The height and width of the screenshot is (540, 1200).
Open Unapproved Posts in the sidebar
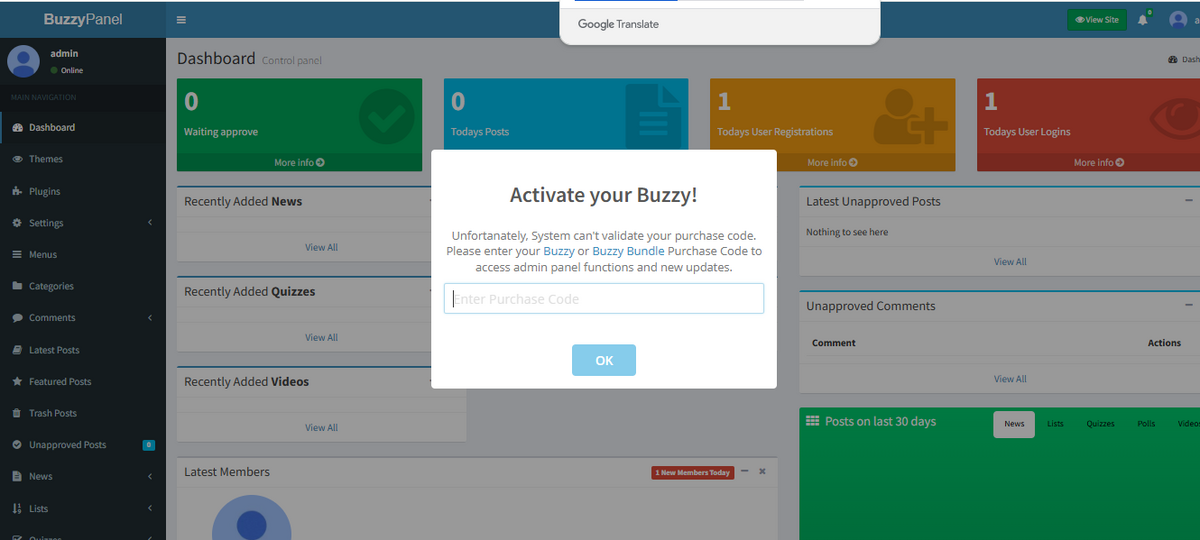(83, 445)
